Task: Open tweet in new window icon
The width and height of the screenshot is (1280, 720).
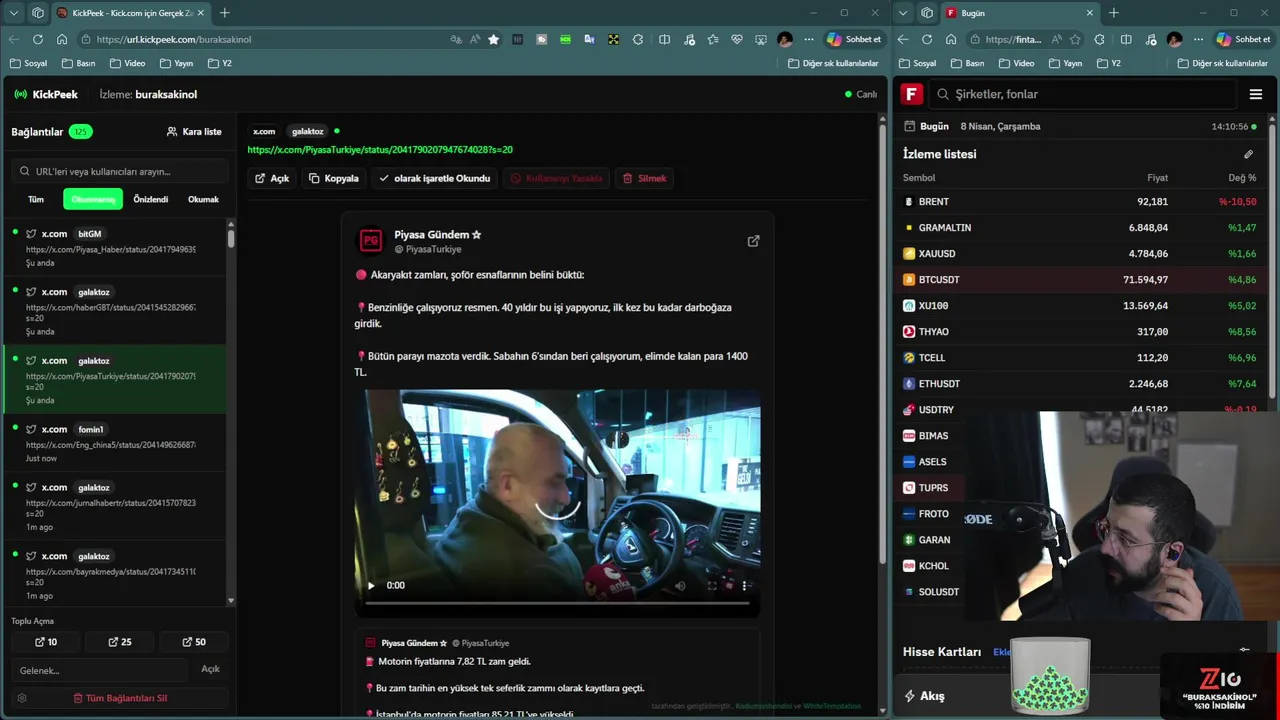Action: pyautogui.click(x=753, y=241)
